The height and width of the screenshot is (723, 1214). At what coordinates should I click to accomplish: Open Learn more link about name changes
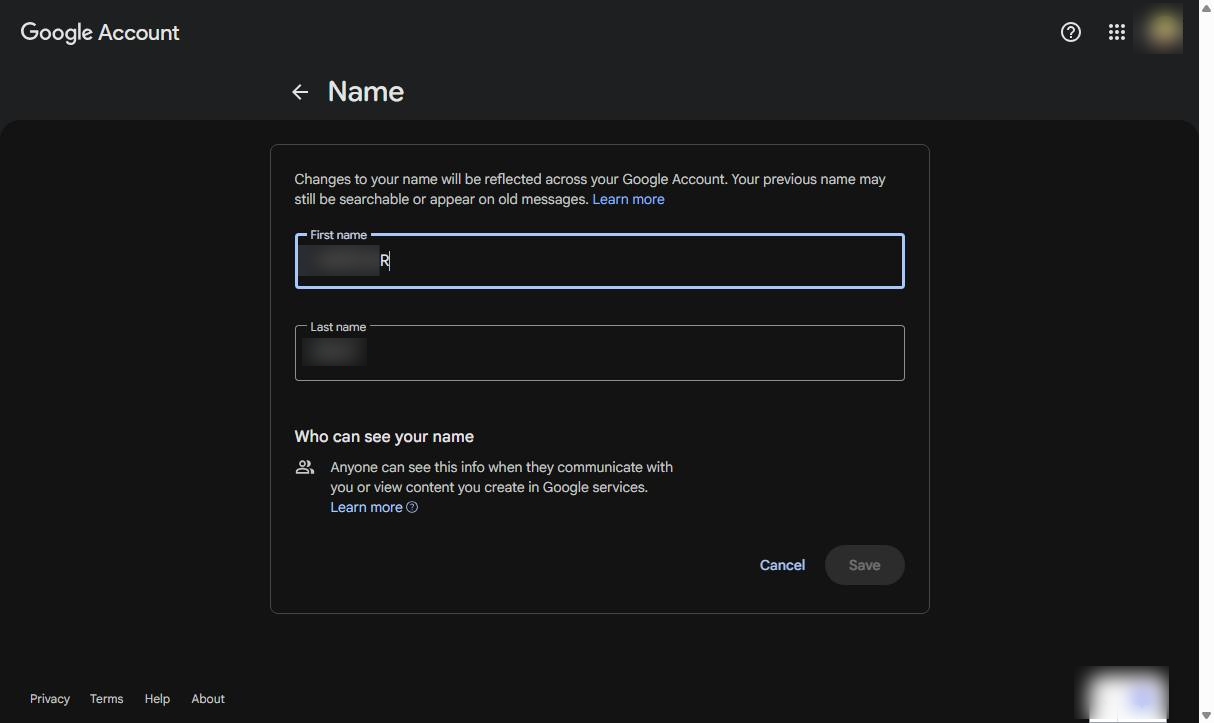[x=628, y=199]
